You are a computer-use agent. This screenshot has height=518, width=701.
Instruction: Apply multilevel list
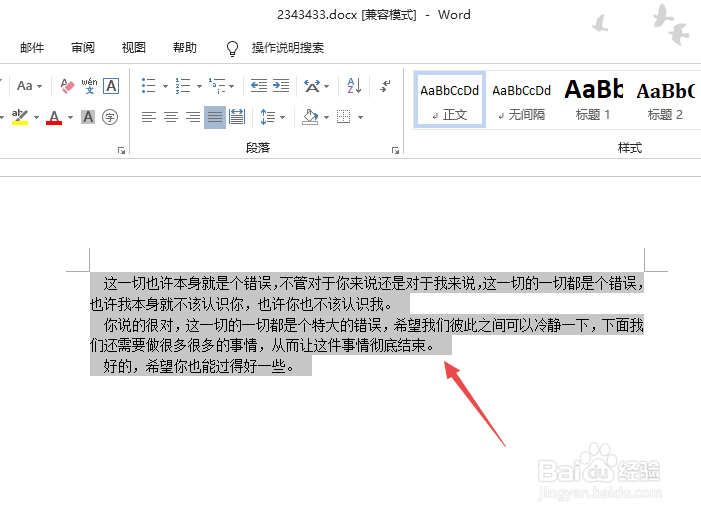(217, 85)
